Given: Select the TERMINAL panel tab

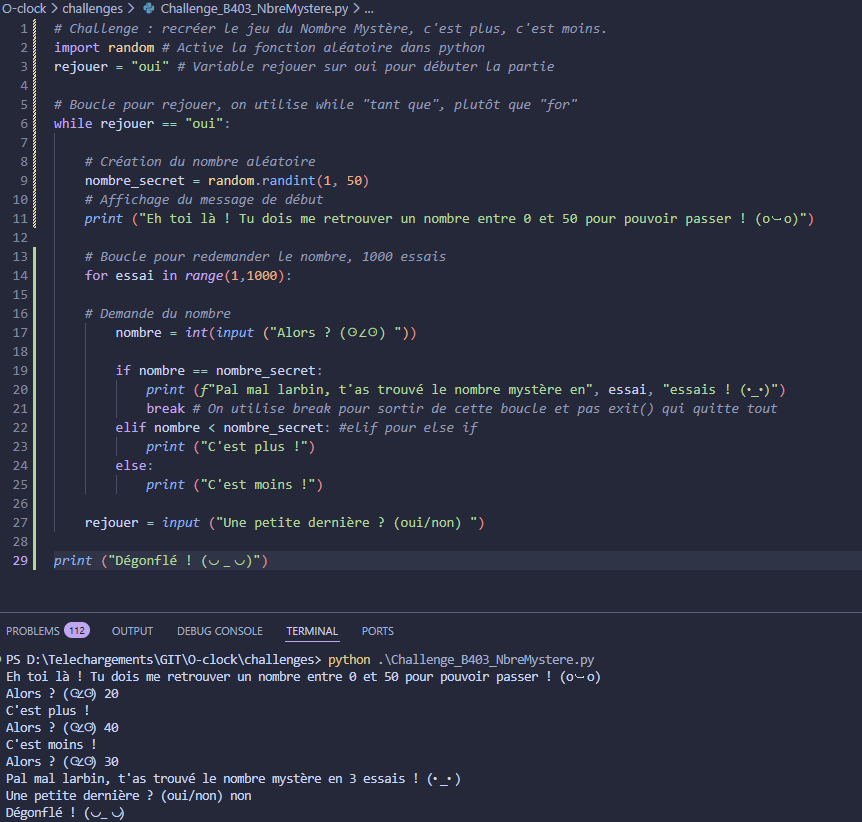Looking at the screenshot, I should click(x=312, y=631).
